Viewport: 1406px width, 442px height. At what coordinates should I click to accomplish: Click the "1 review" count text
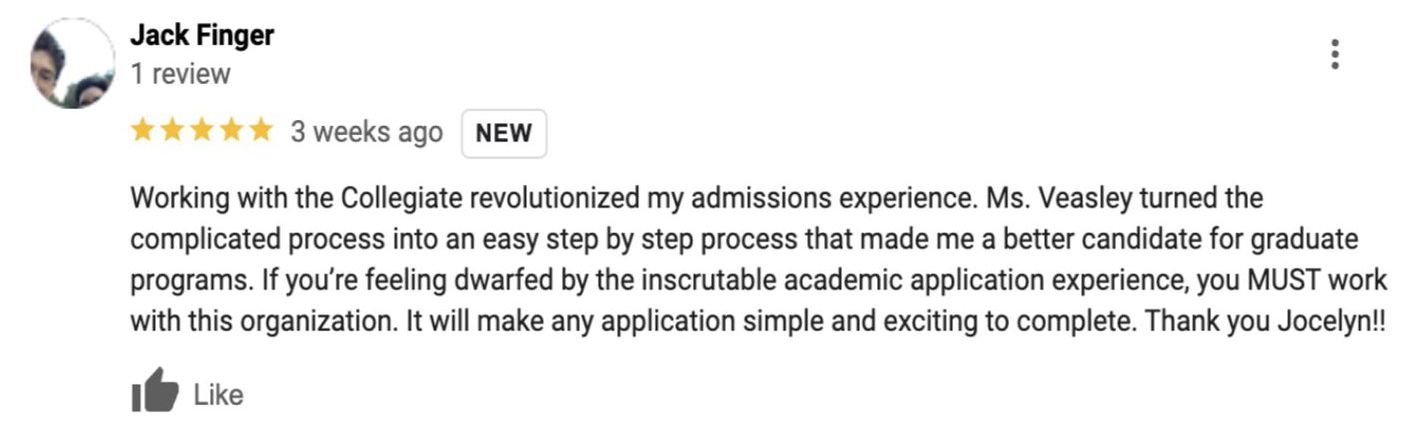click(180, 74)
